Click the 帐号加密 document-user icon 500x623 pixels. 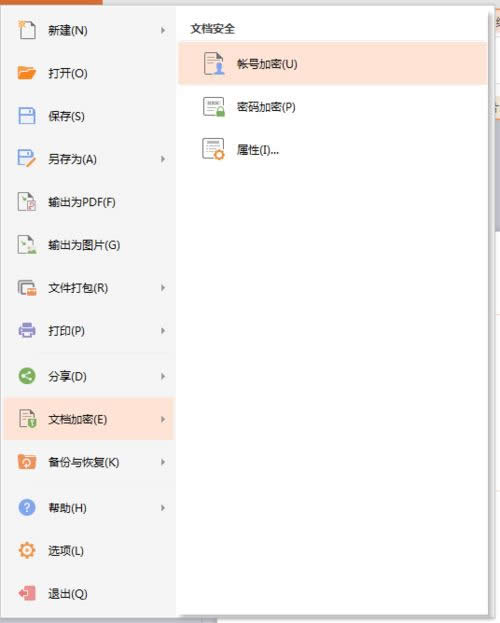click(x=214, y=64)
